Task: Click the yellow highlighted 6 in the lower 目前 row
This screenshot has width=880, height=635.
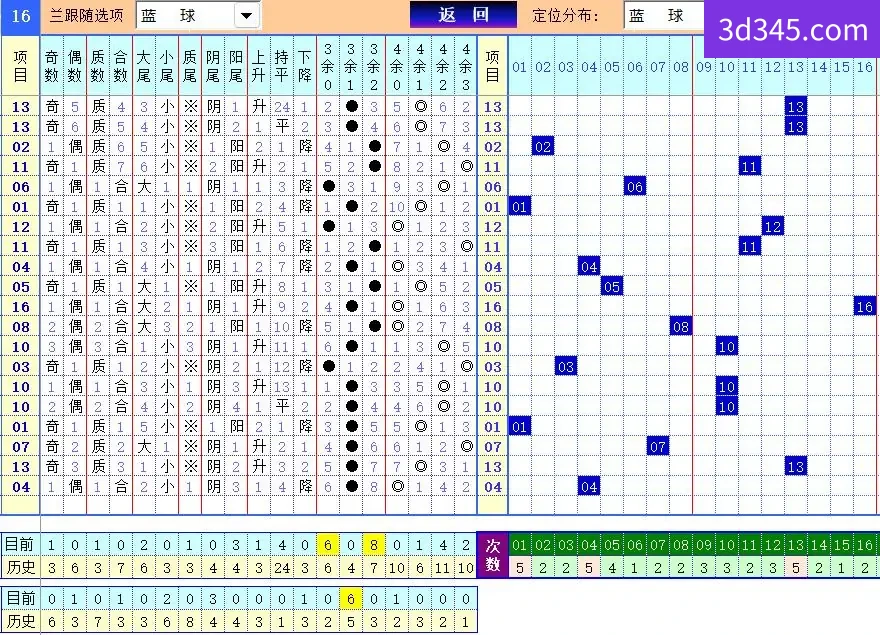Action: pyautogui.click(x=351, y=599)
